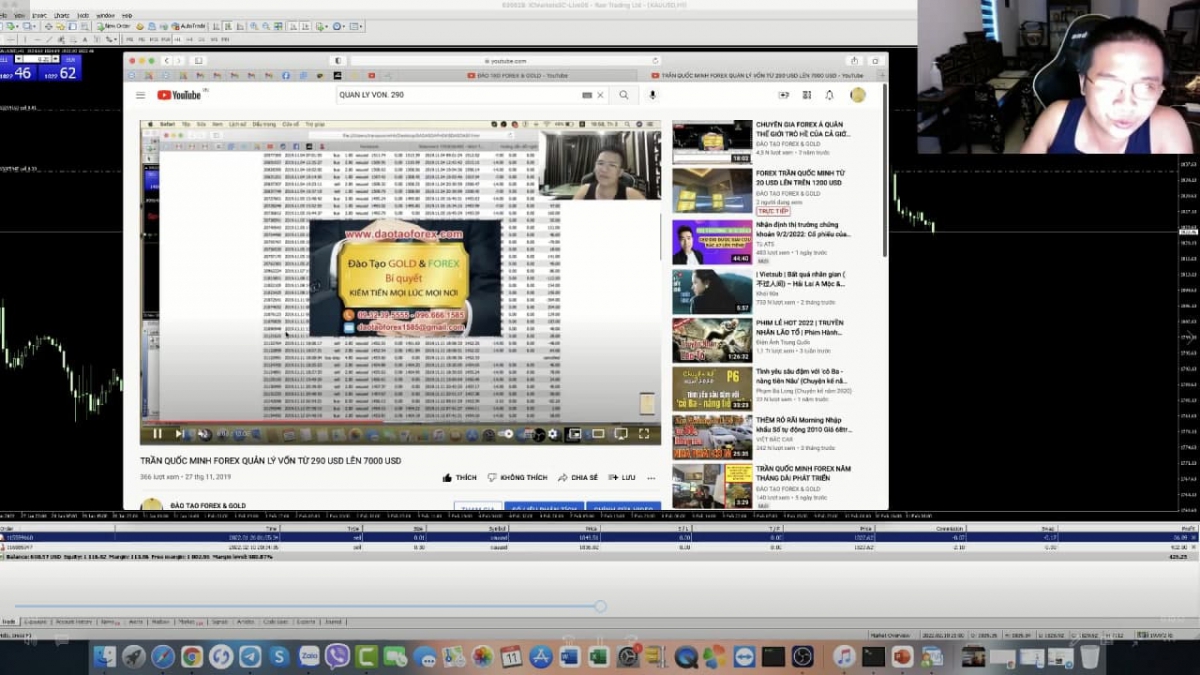Open Chuyên gia Forex Á Quân thumbnail
The width and height of the screenshot is (1200, 675).
pyautogui.click(x=712, y=141)
